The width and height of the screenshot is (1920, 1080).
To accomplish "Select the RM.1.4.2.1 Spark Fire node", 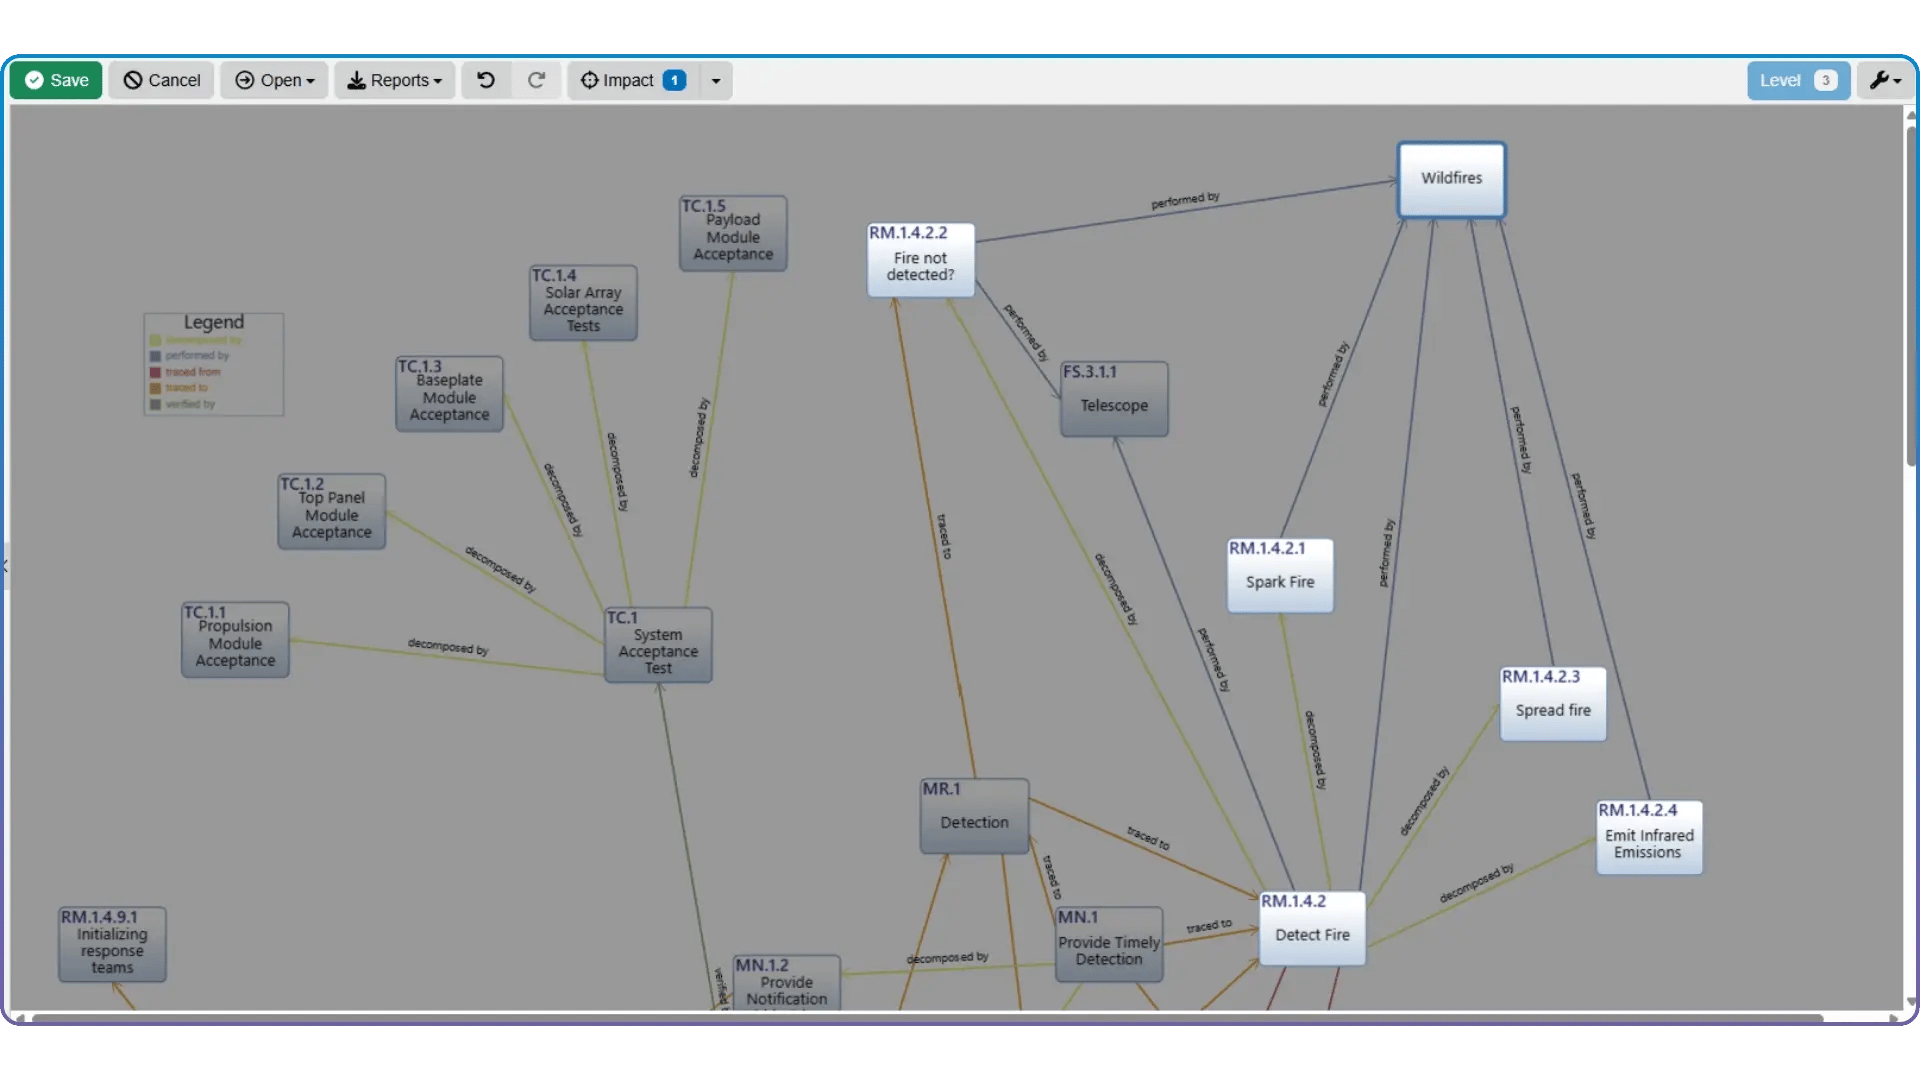I will tap(1280, 575).
